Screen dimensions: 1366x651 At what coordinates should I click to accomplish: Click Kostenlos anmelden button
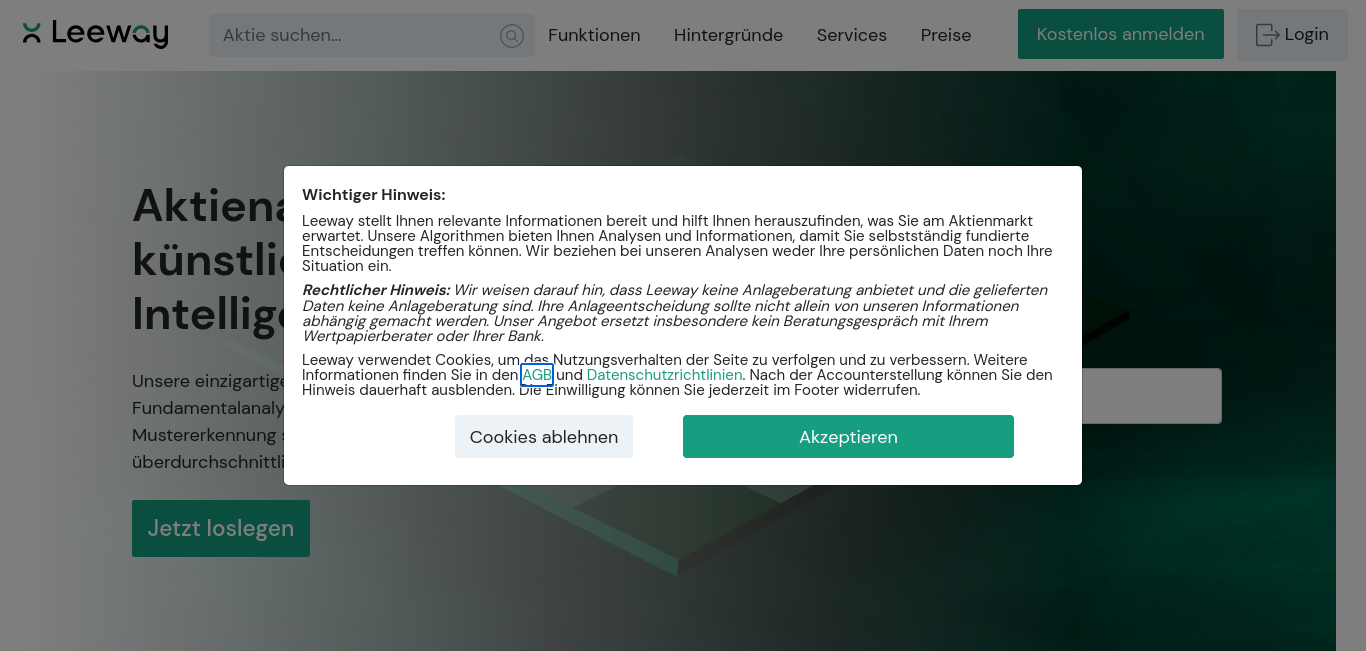click(x=1121, y=34)
